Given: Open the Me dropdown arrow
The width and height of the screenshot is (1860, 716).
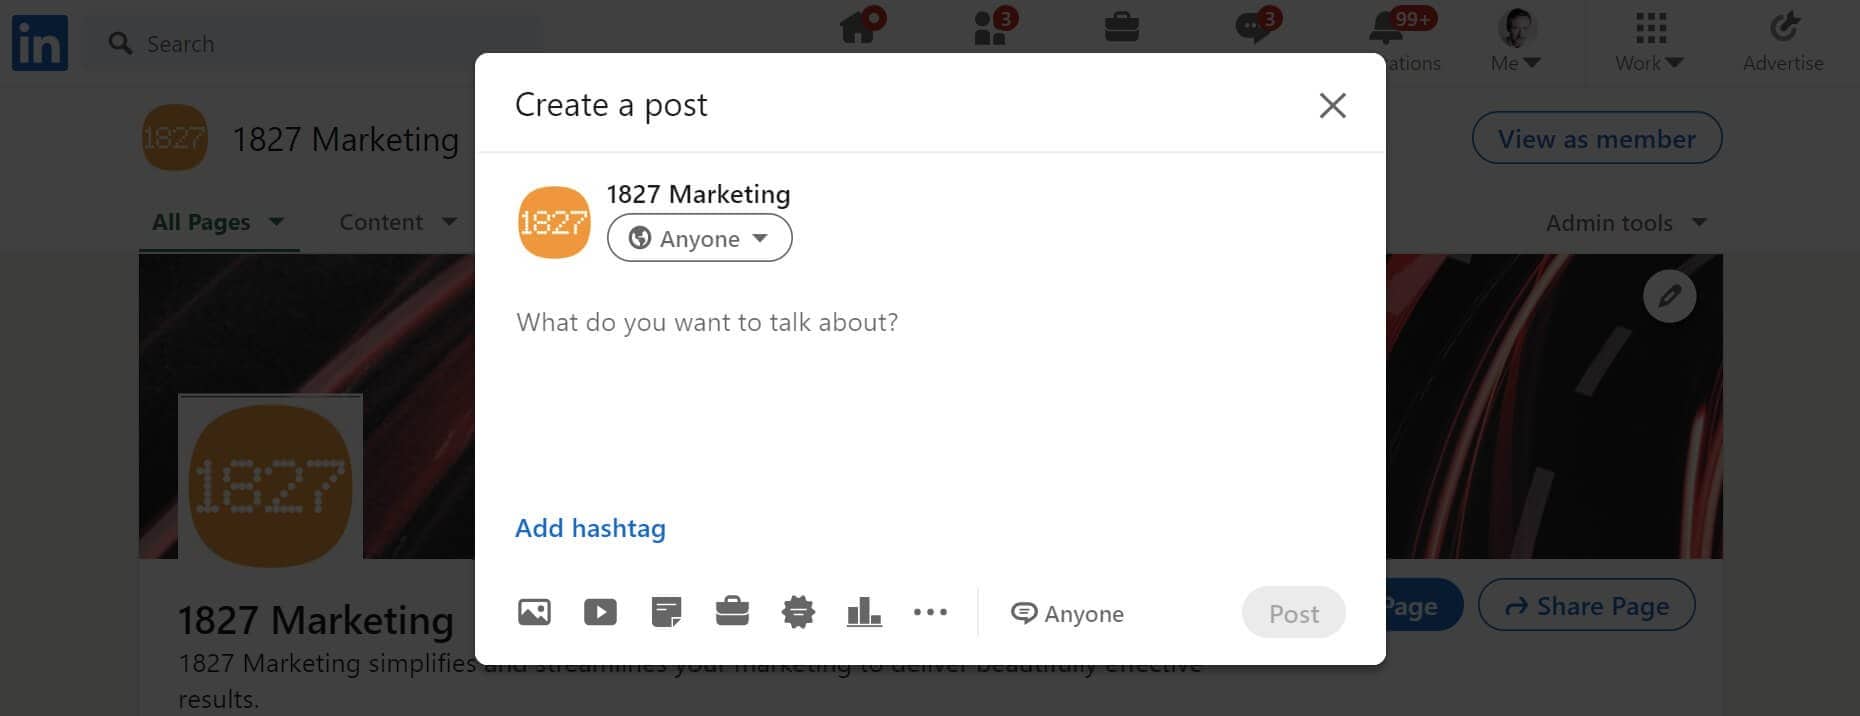Looking at the screenshot, I should click(x=1531, y=63).
